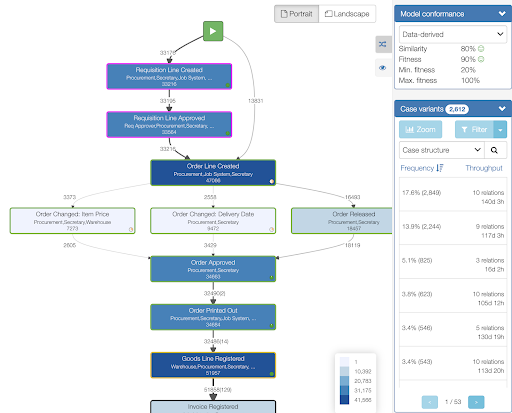Go to previous case variants page

(x=430, y=402)
